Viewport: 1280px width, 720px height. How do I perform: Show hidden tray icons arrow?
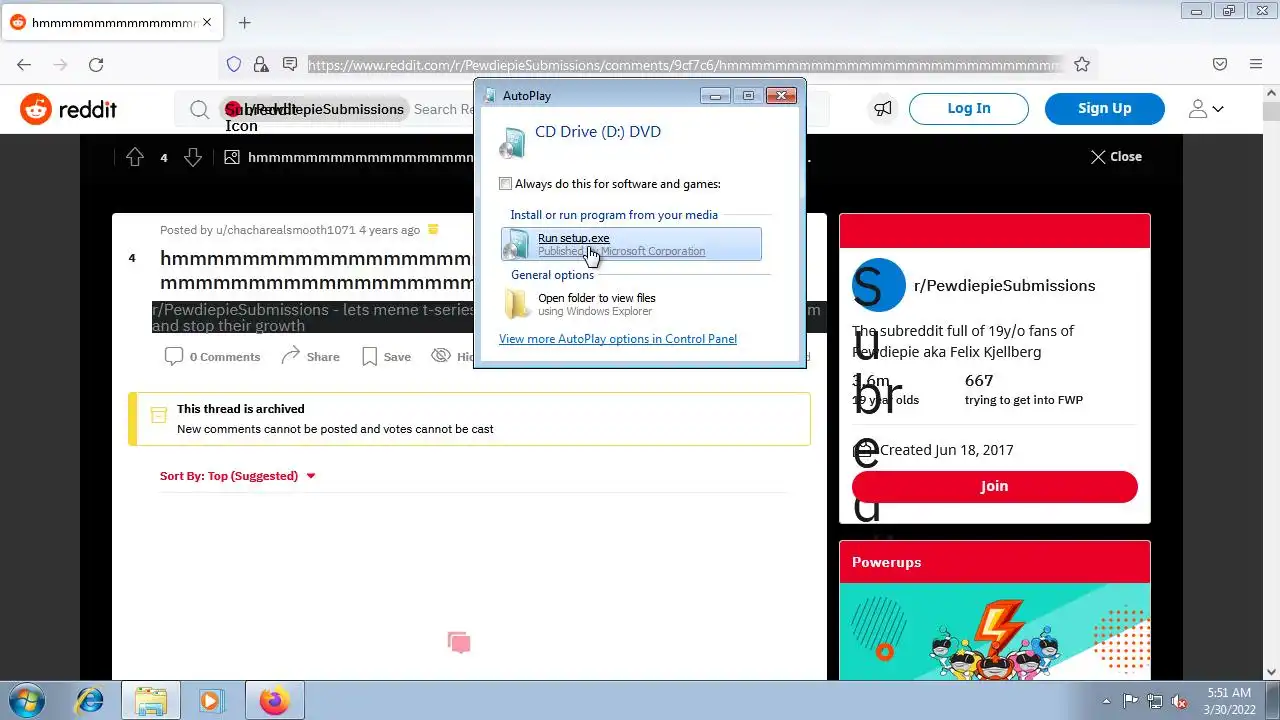pyautogui.click(x=1106, y=701)
